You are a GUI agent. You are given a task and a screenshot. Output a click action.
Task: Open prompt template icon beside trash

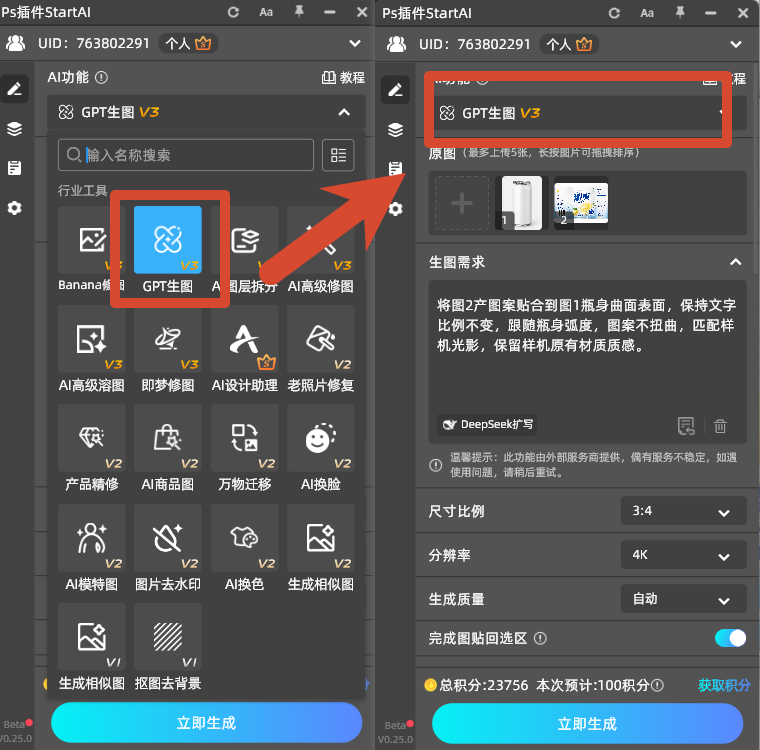click(x=686, y=426)
